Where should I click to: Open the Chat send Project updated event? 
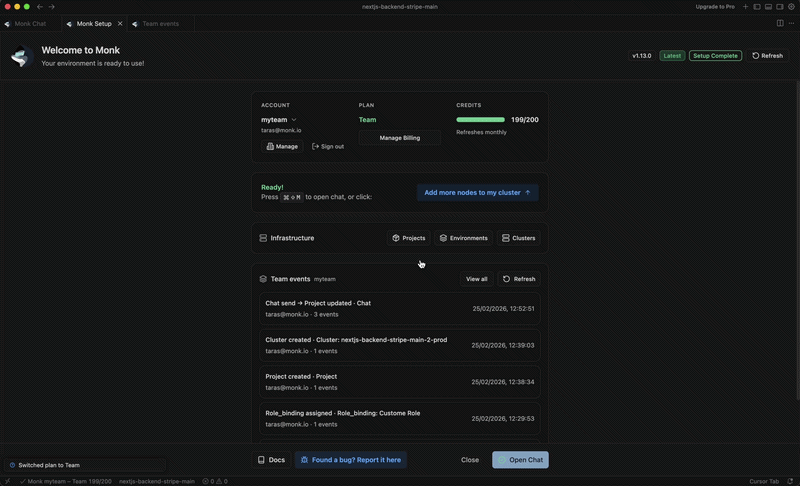tap(399, 309)
